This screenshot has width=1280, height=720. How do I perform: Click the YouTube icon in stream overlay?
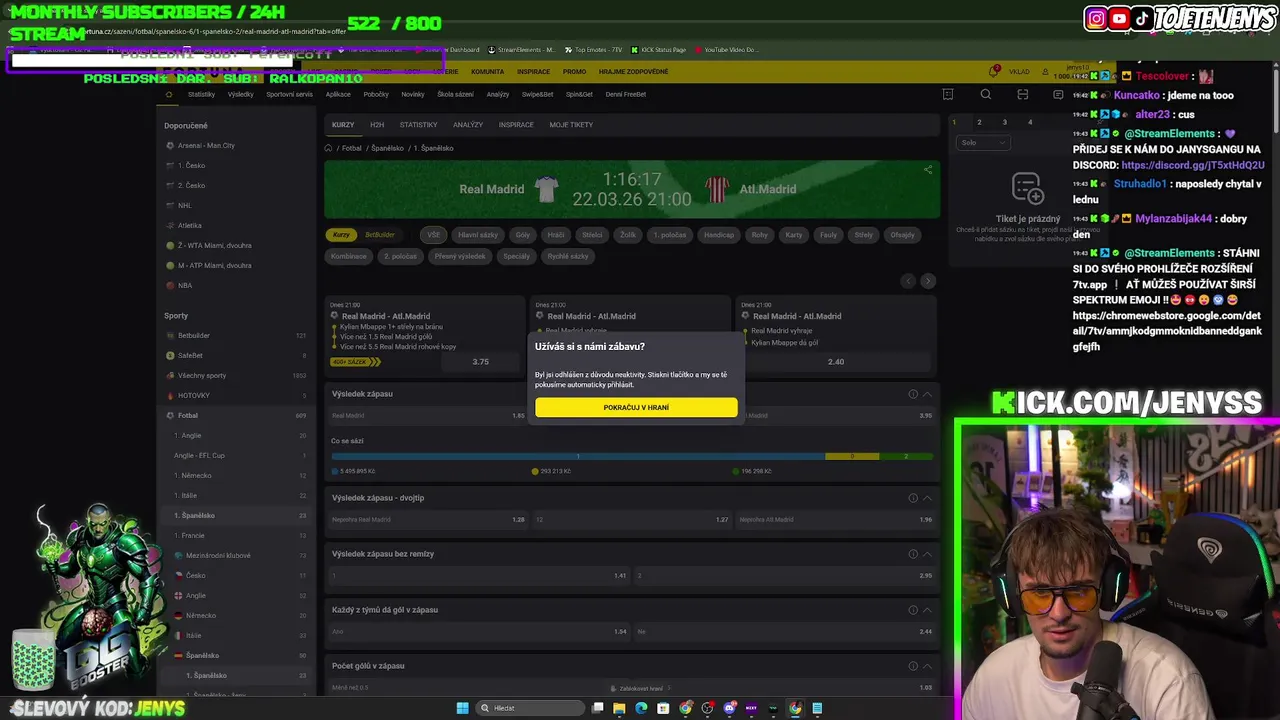(x=1120, y=18)
